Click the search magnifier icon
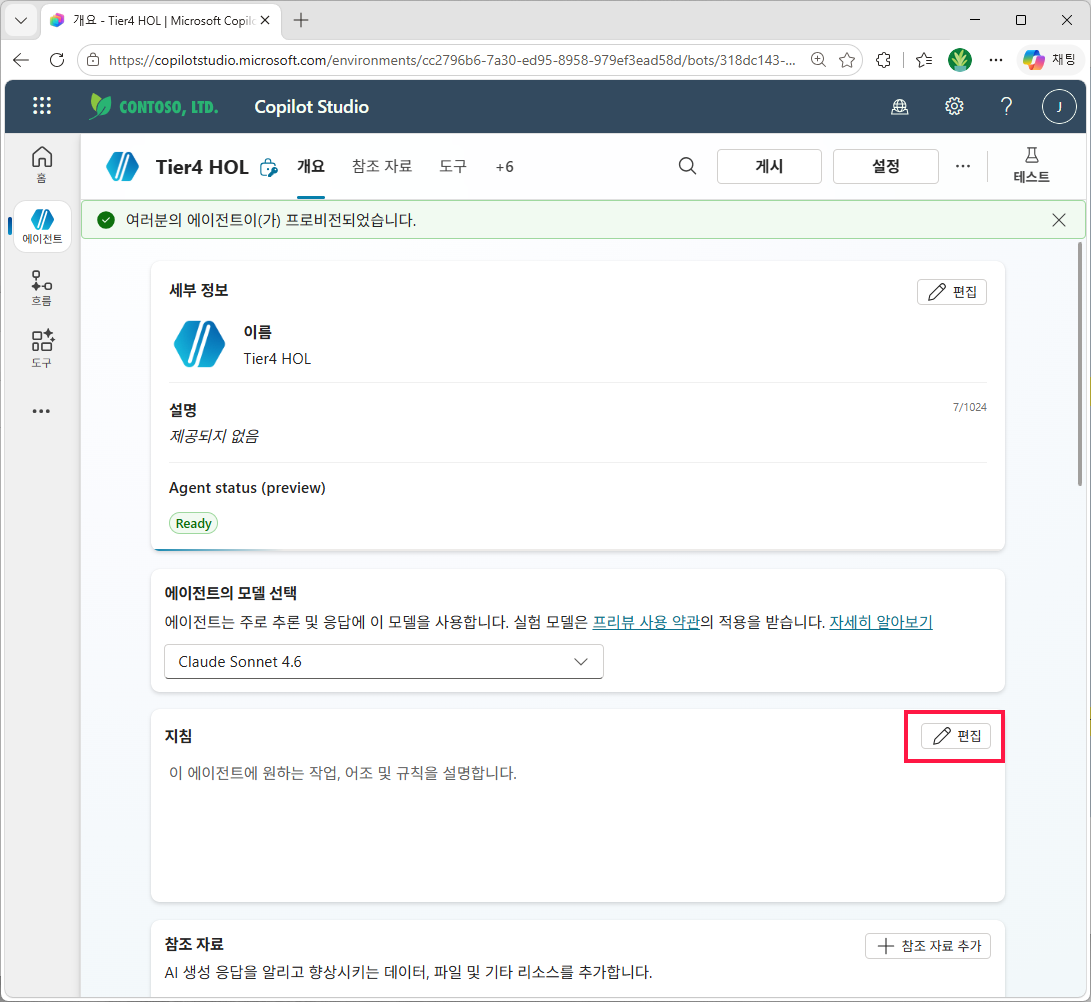The width and height of the screenshot is (1091, 1002). point(687,166)
